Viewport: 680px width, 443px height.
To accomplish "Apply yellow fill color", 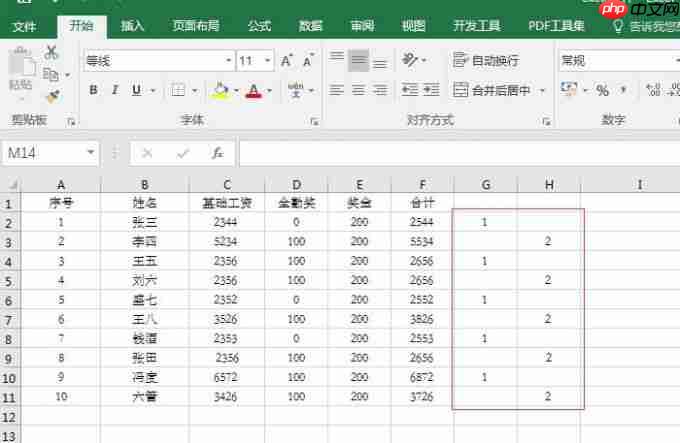I will click(x=220, y=90).
